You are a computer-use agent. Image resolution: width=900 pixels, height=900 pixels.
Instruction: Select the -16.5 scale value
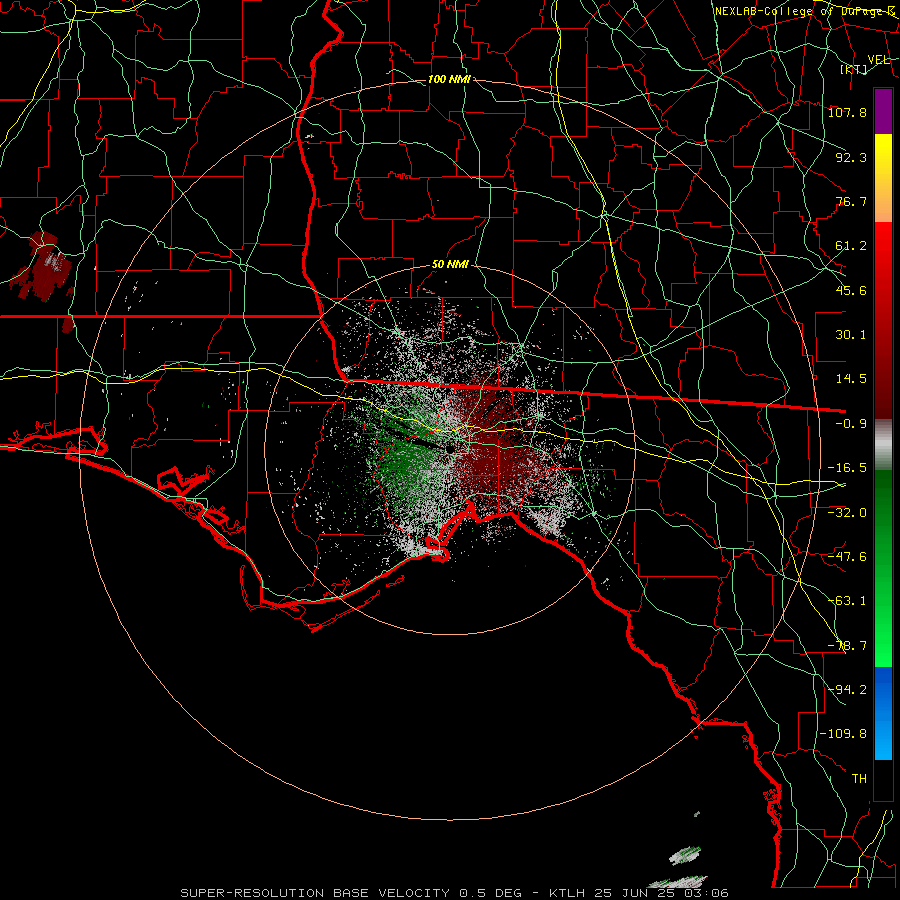tap(847, 468)
